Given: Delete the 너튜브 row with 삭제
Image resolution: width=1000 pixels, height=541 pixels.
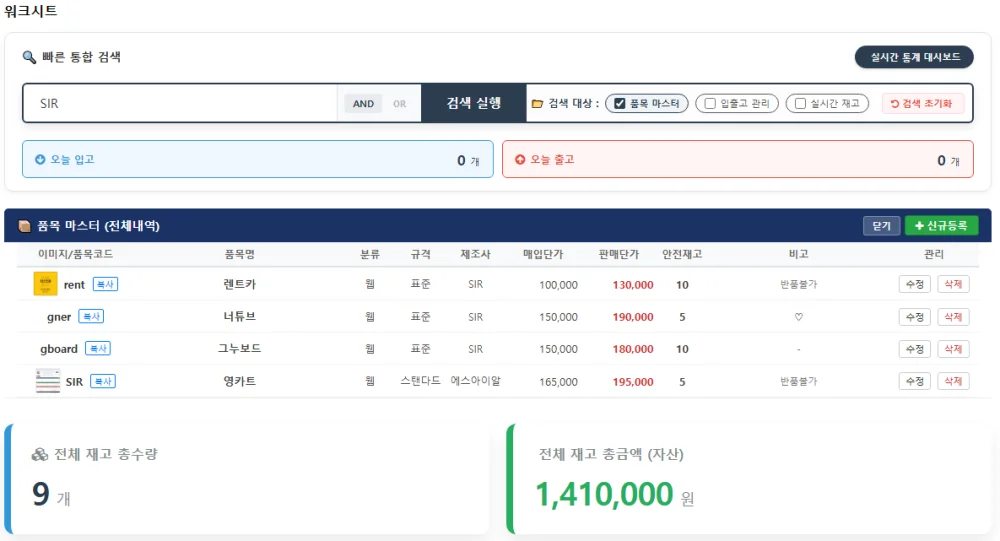Looking at the screenshot, I should point(953,317).
